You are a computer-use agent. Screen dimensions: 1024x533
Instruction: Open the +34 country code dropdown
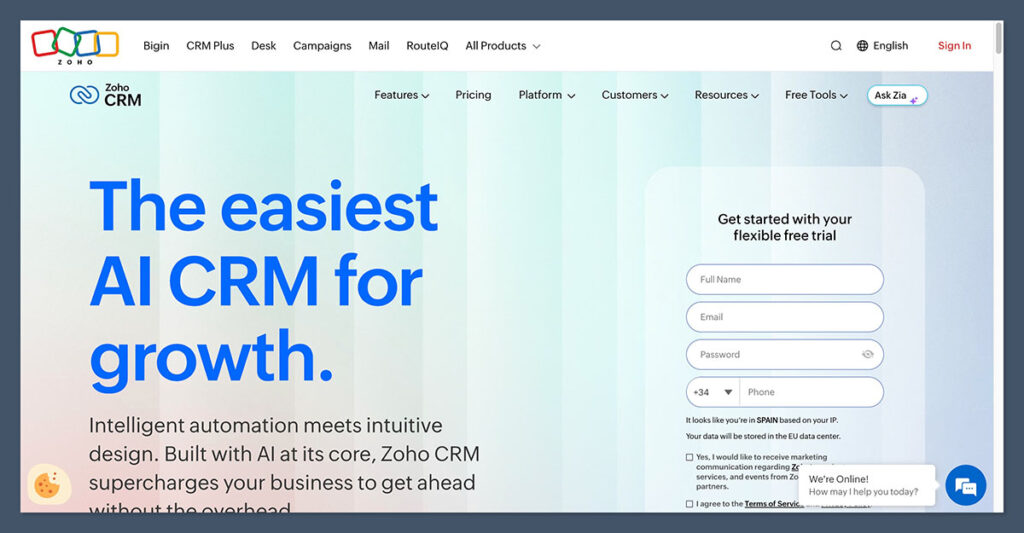tap(712, 392)
